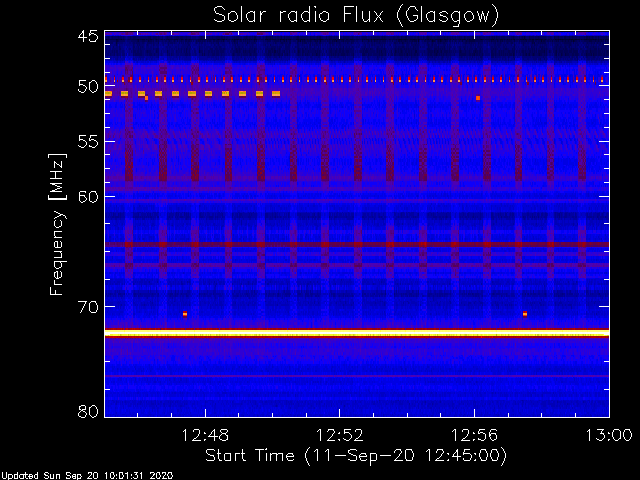This screenshot has height=480, width=640.
Task: Click the bright red spot near 12:57, 71 MHz
Action: tap(525, 314)
